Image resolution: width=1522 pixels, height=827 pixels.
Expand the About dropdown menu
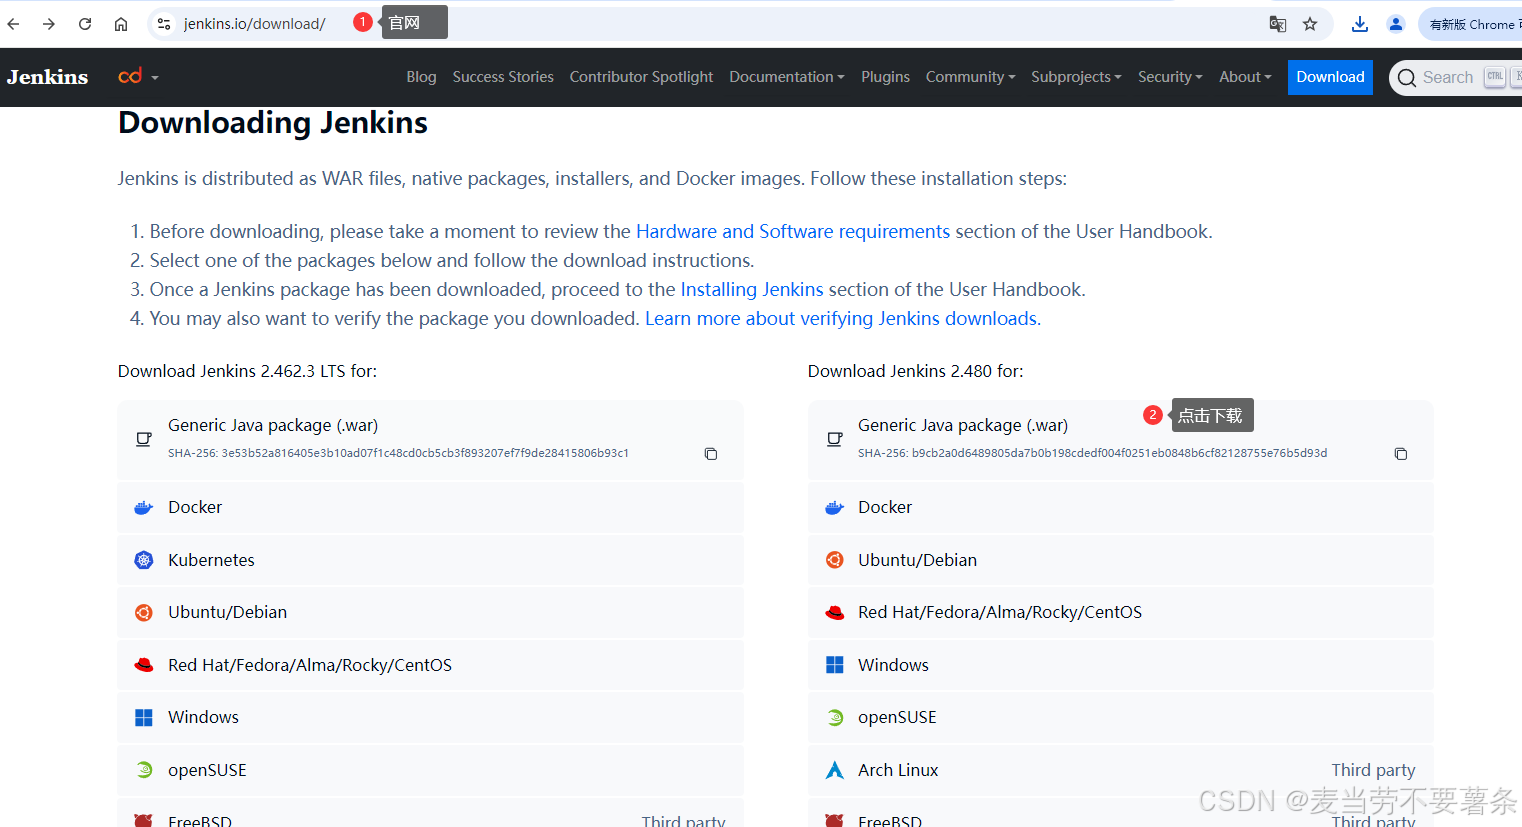(1245, 77)
